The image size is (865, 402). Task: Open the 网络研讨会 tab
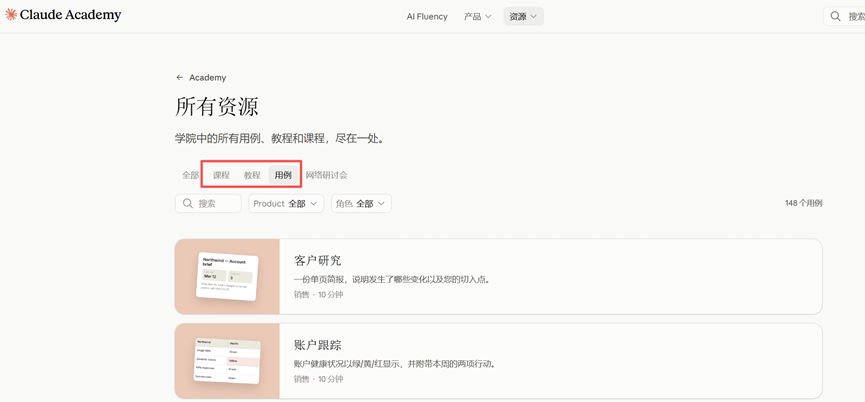coord(327,175)
